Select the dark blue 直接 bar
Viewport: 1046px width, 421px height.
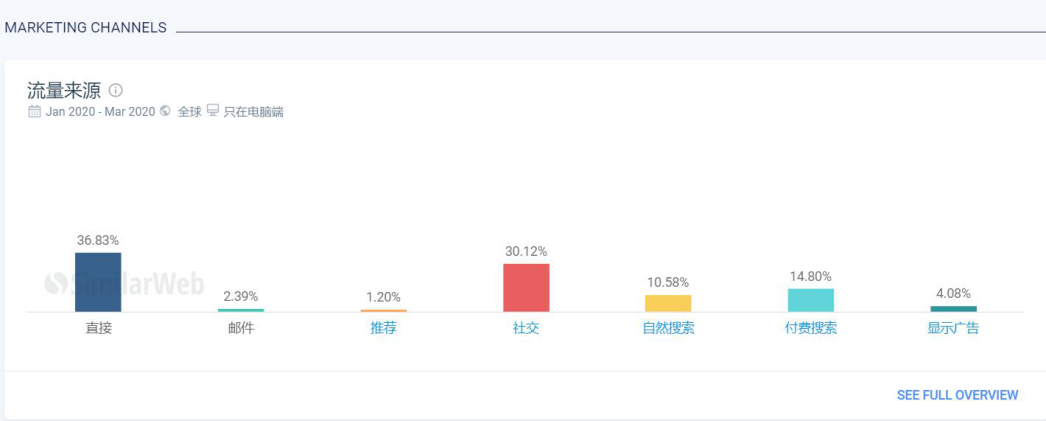(x=98, y=282)
